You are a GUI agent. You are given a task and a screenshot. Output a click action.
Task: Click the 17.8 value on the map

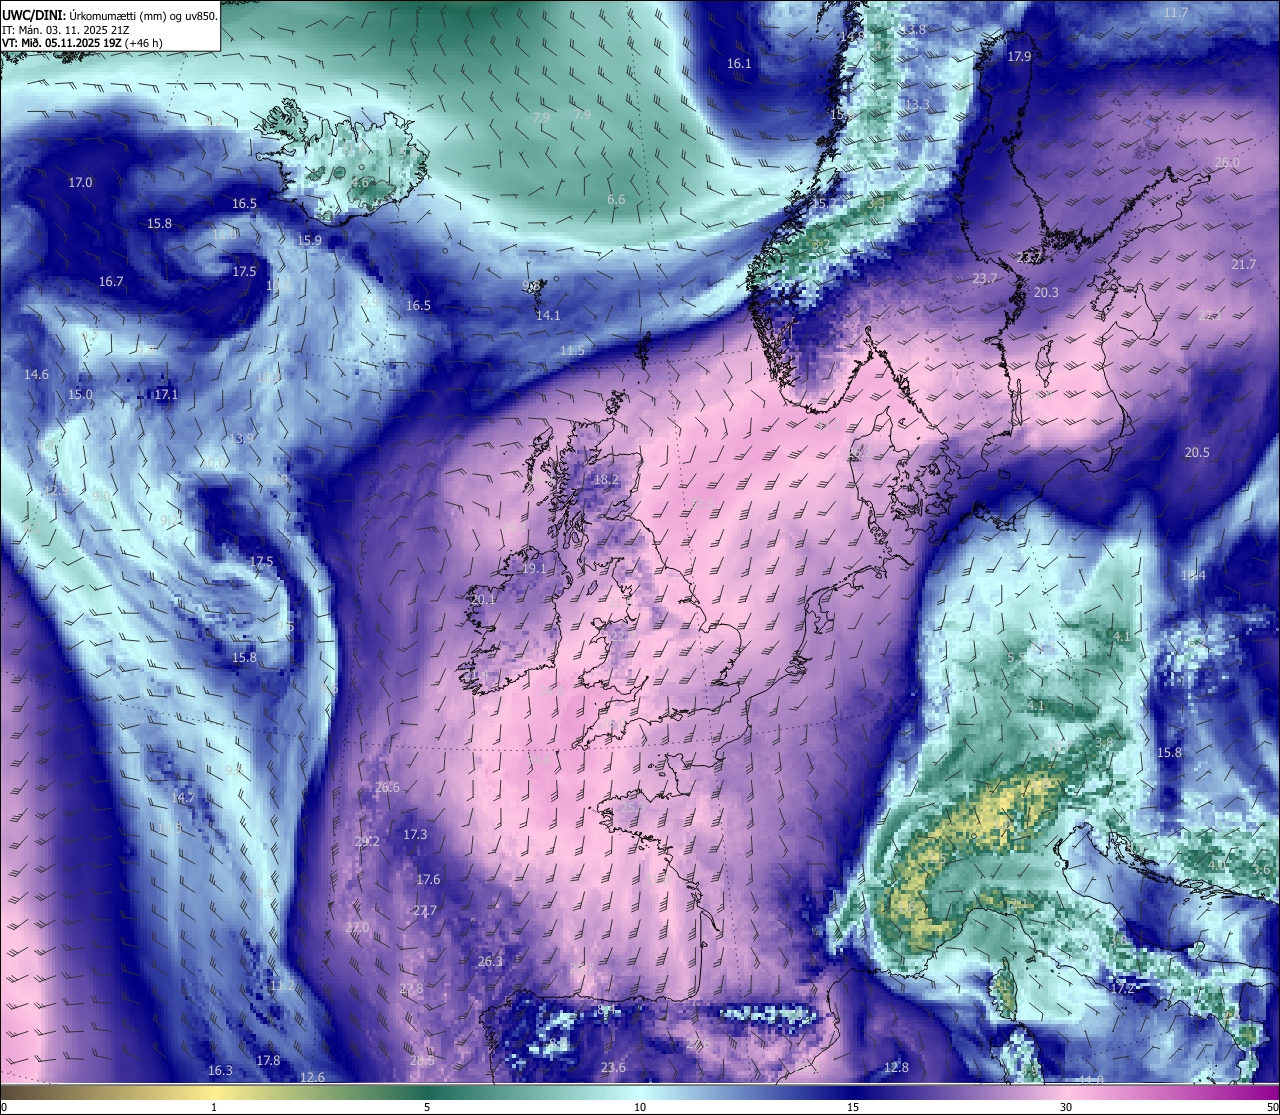[x=268, y=1060]
